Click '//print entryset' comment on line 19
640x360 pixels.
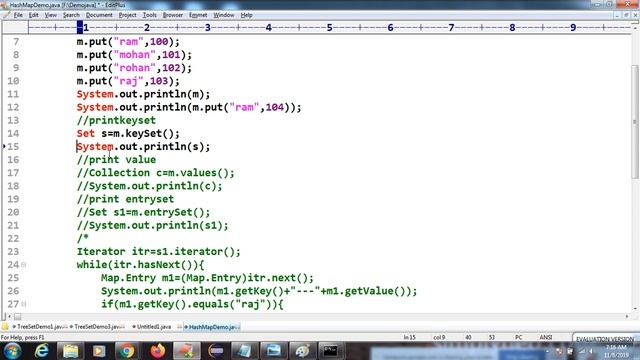125,199
